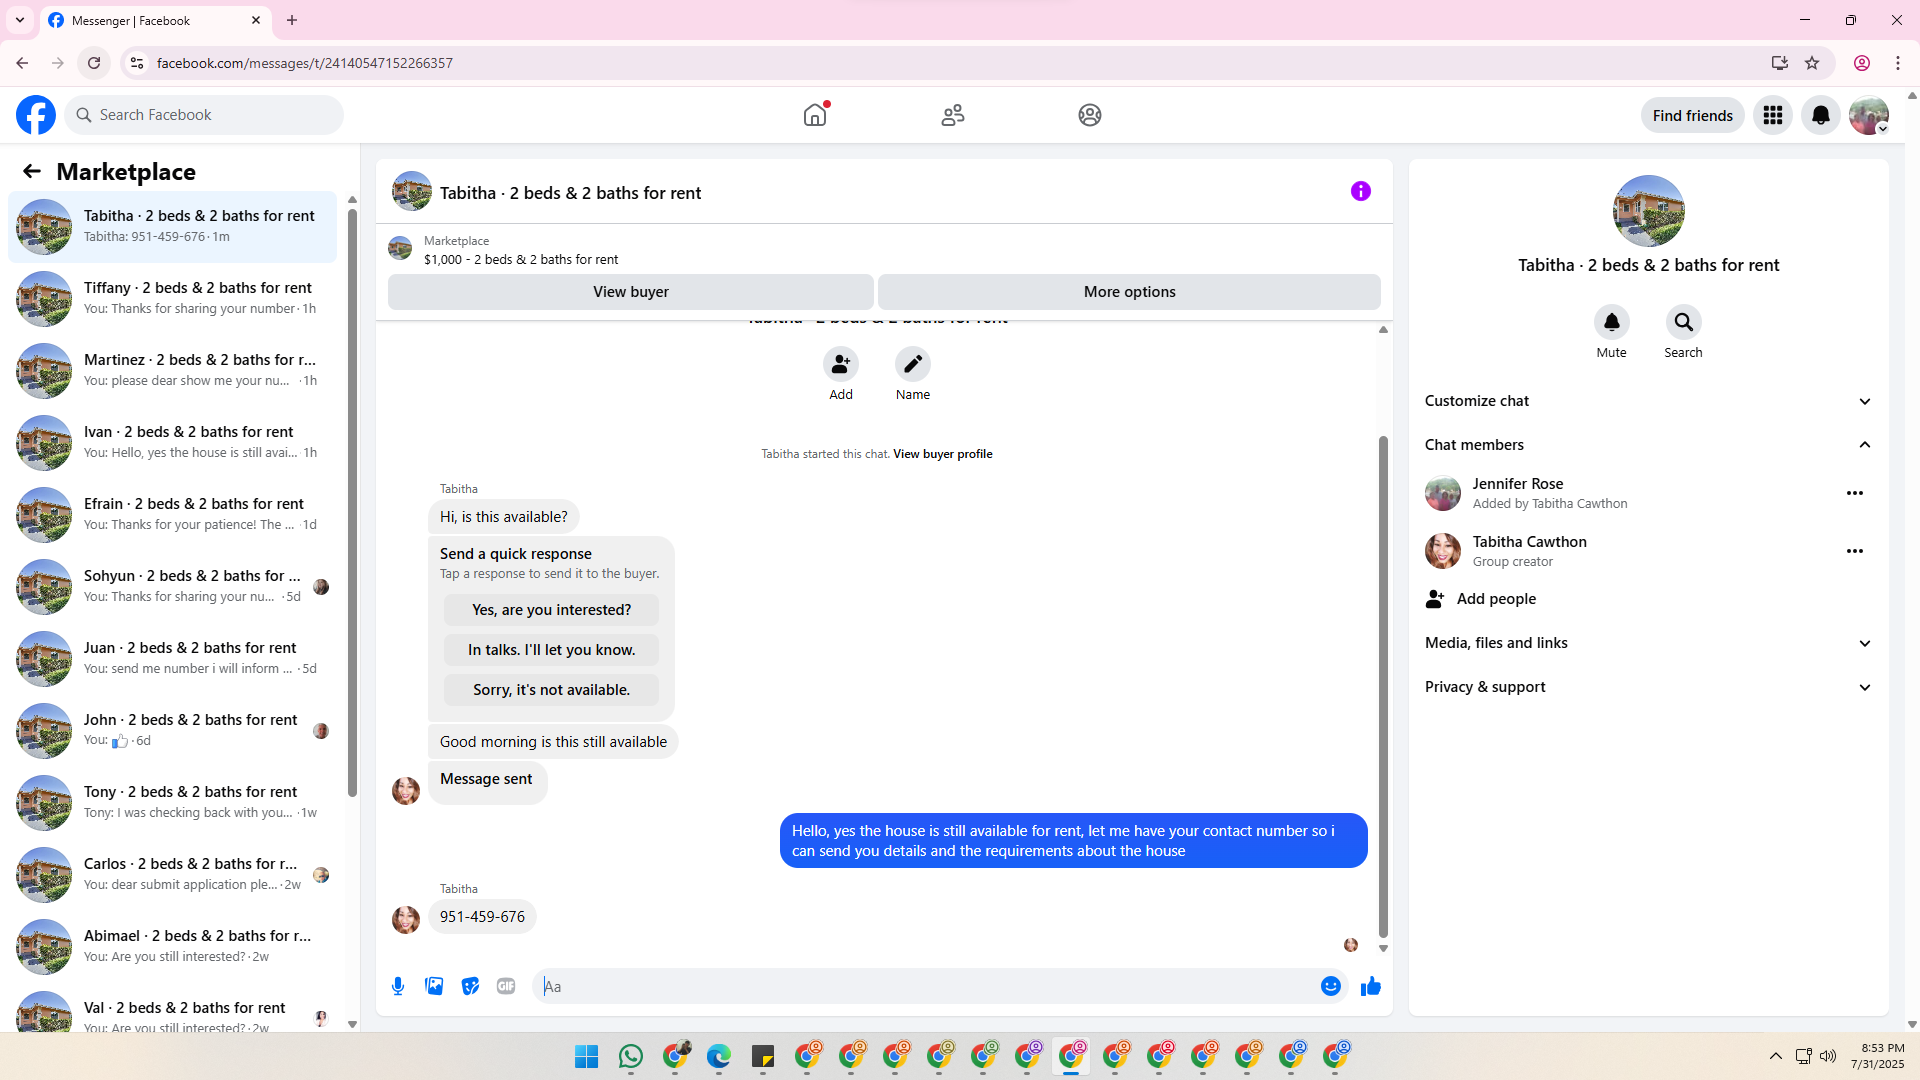Screen dimensions: 1920x1080
Task: Click the View buyer button
Action: point(630,292)
